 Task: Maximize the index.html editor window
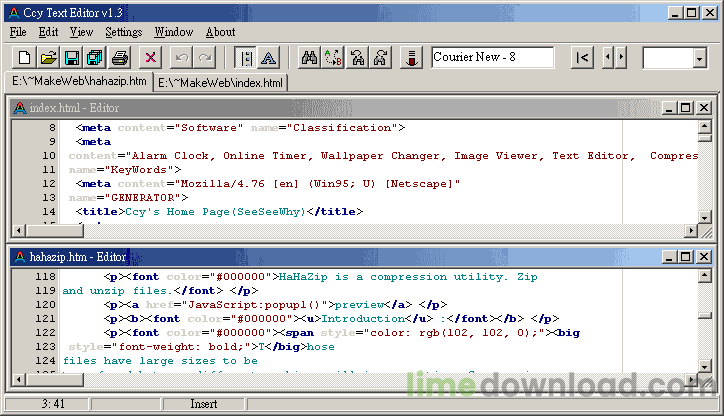click(686, 108)
